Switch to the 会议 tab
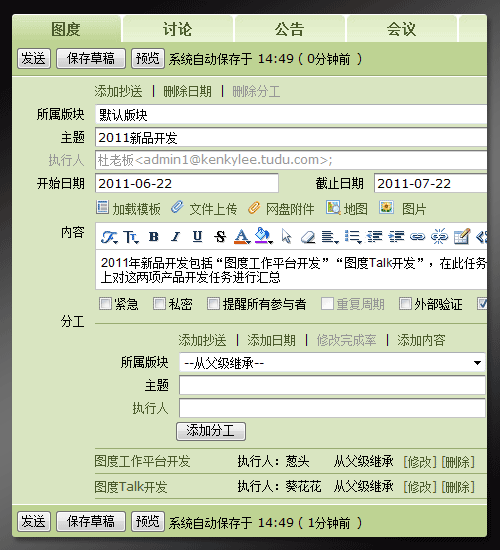Viewport: 500px width, 550px height. pos(401,29)
